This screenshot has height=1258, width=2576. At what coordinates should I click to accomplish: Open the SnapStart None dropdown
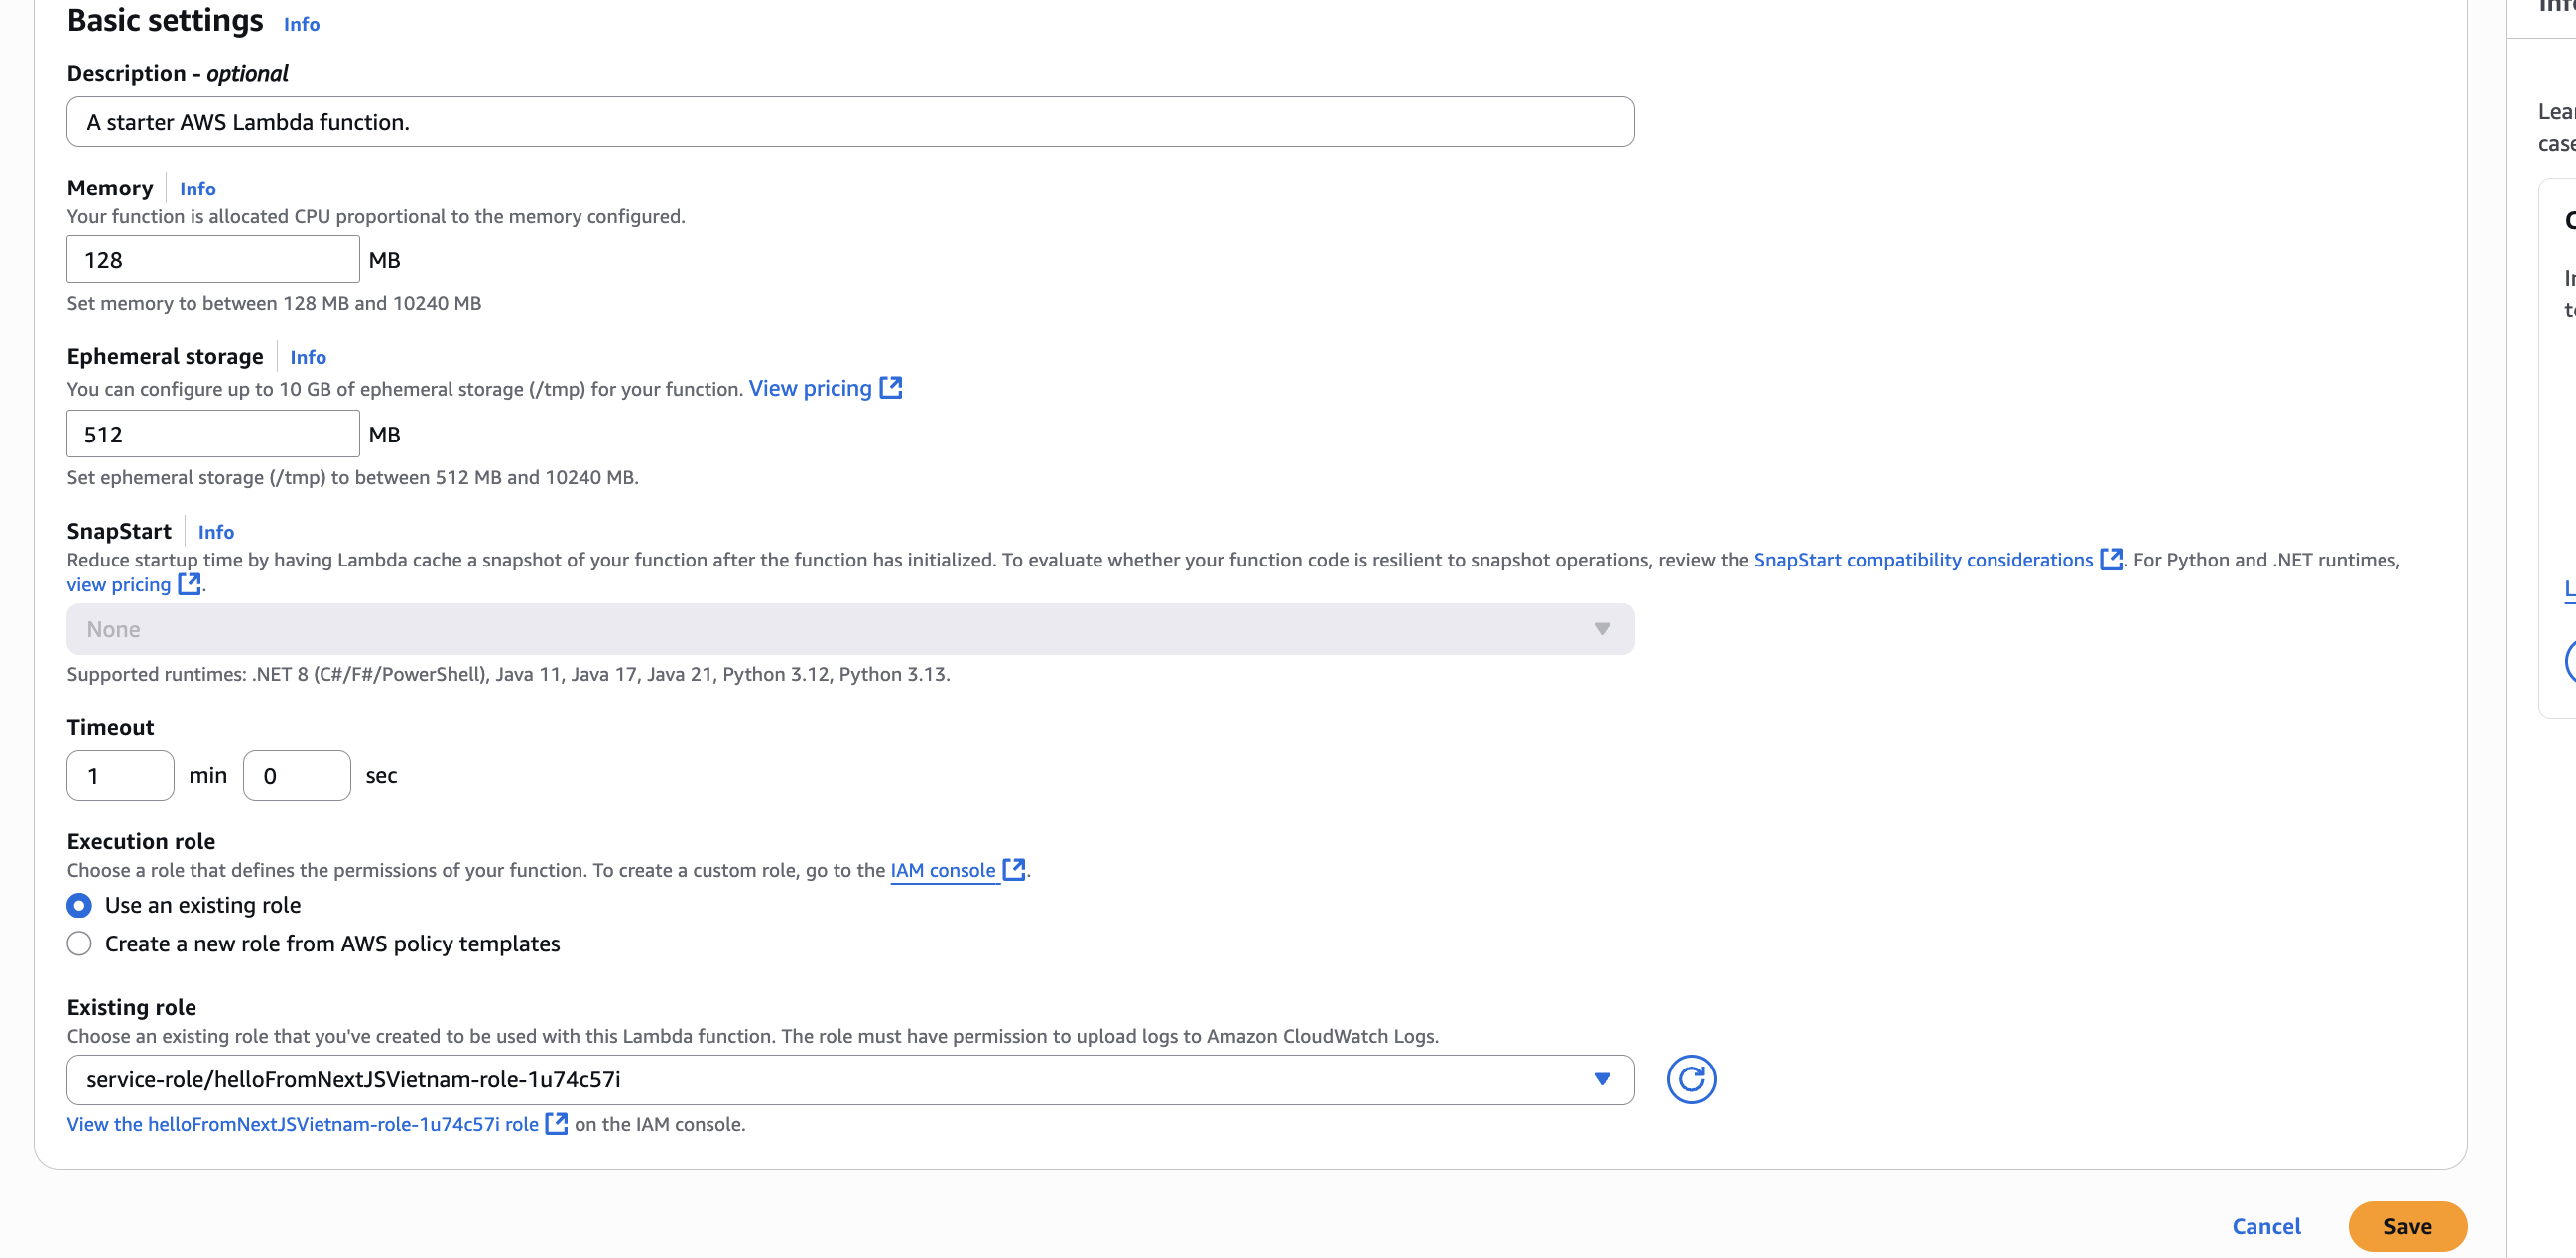point(850,629)
